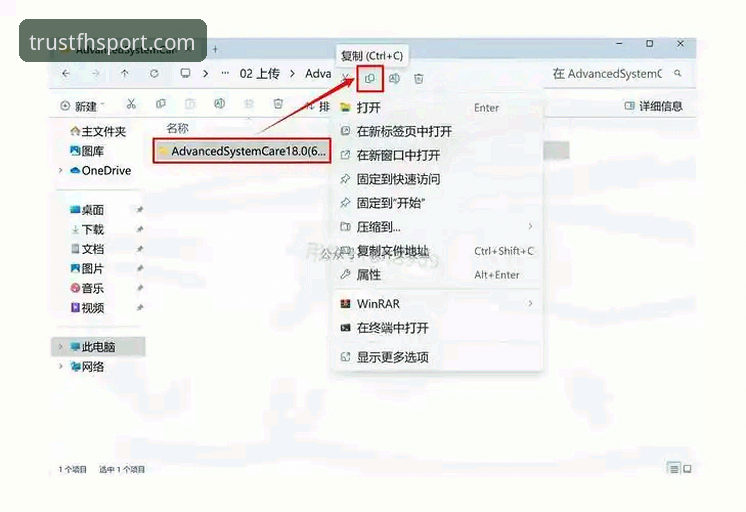Select 固定到快速访问
746x512 pixels.
point(437,179)
